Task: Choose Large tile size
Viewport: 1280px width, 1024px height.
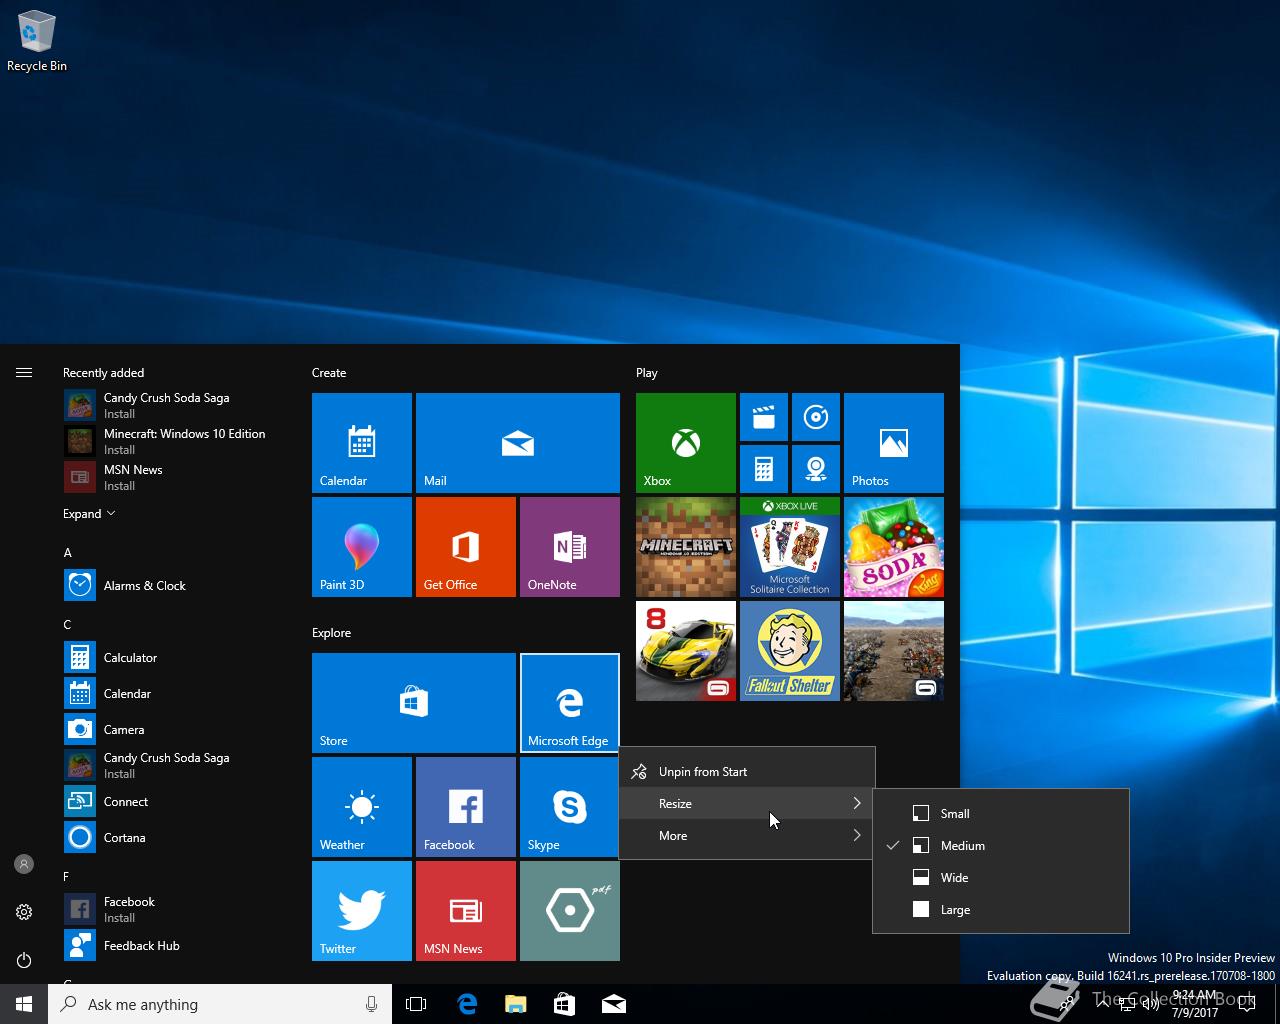Action: tap(1001, 910)
